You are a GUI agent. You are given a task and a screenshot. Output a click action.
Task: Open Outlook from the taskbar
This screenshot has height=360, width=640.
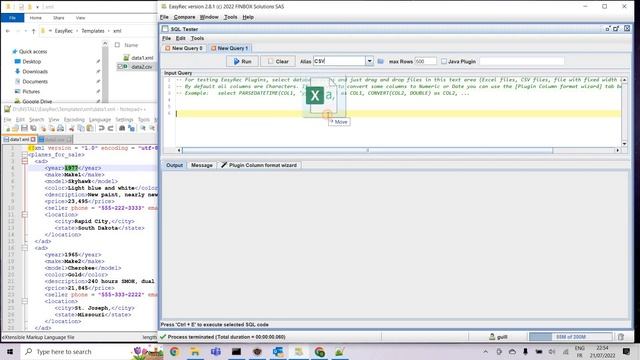pyautogui.click(x=278, y=351)
